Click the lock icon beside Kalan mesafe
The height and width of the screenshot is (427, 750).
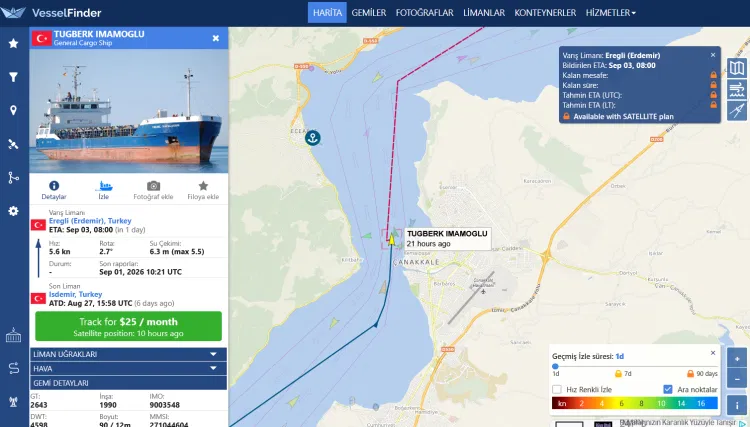point(713,75)
